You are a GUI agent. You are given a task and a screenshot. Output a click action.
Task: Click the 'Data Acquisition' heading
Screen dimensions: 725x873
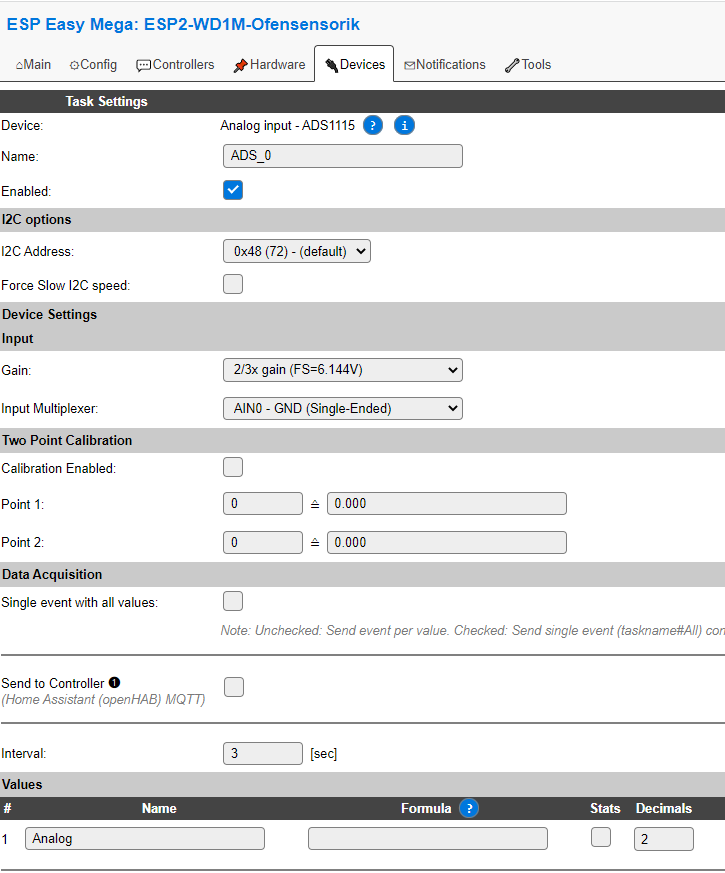[x=52, y=575]
